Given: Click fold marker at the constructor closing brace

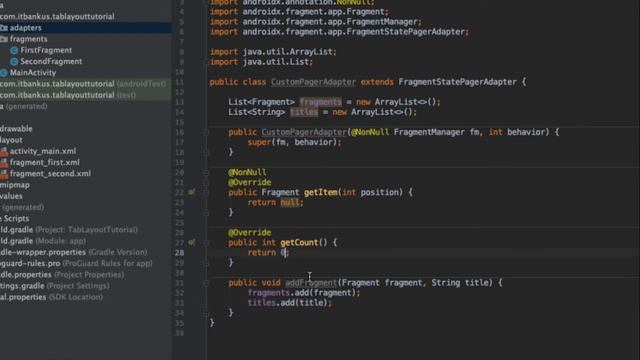Looking at the screenshot, I should click(x=206, y=152).
